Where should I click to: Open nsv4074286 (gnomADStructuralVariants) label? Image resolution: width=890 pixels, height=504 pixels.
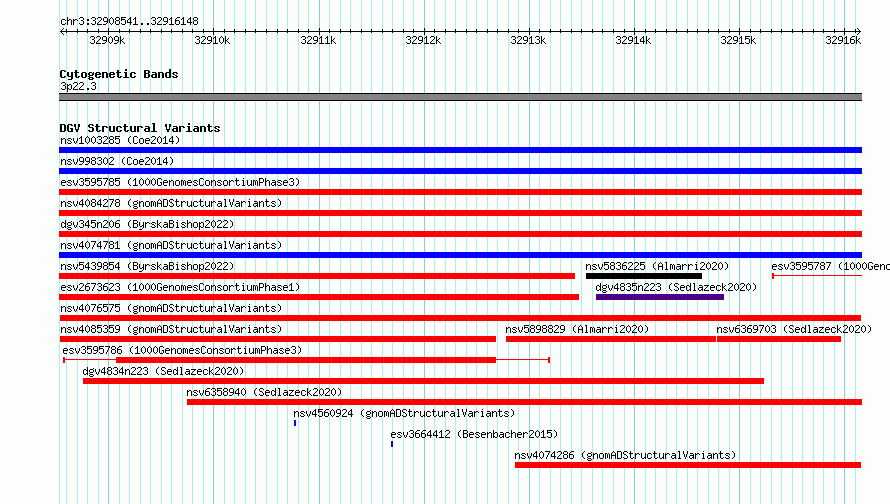pos(625,455)
